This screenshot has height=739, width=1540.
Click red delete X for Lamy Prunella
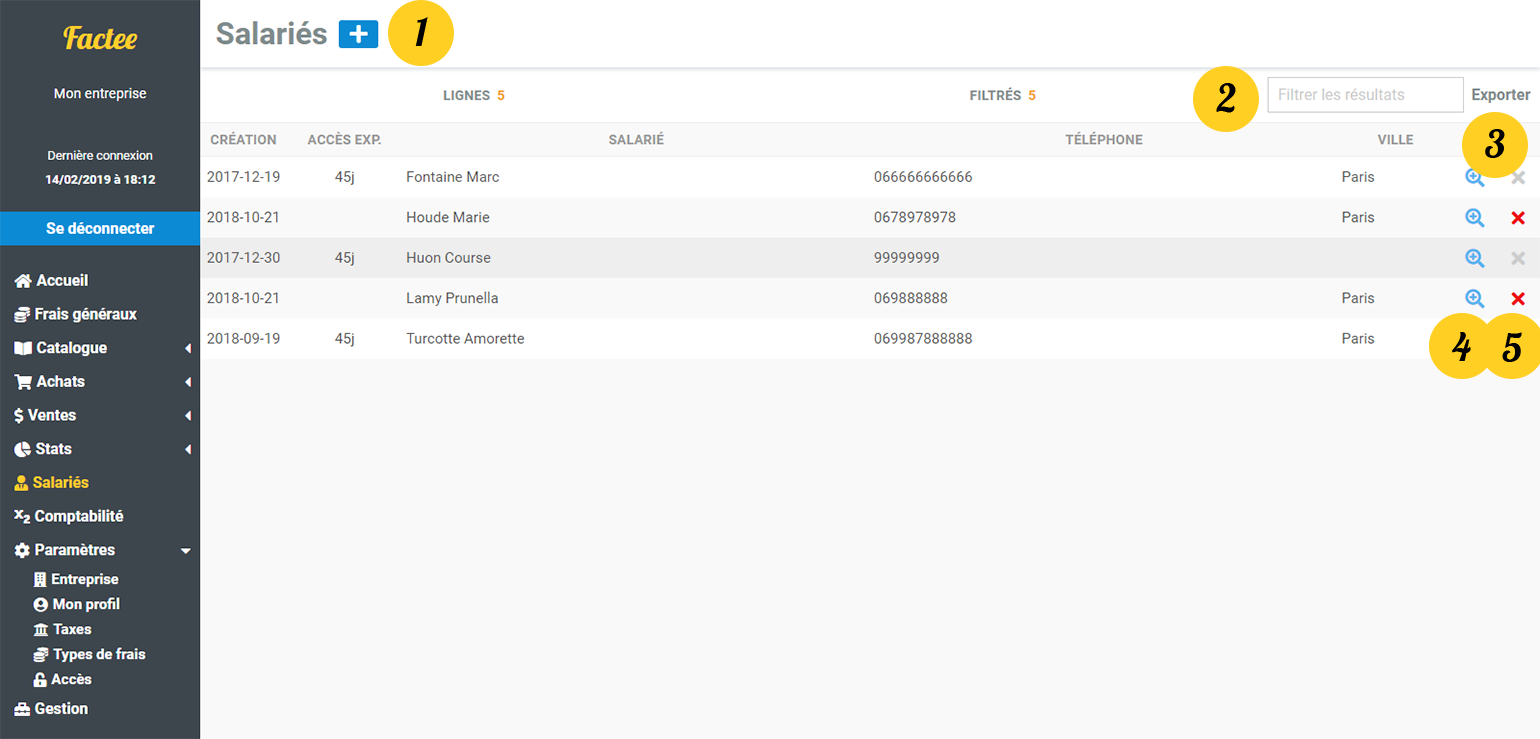click(1517, 298)
